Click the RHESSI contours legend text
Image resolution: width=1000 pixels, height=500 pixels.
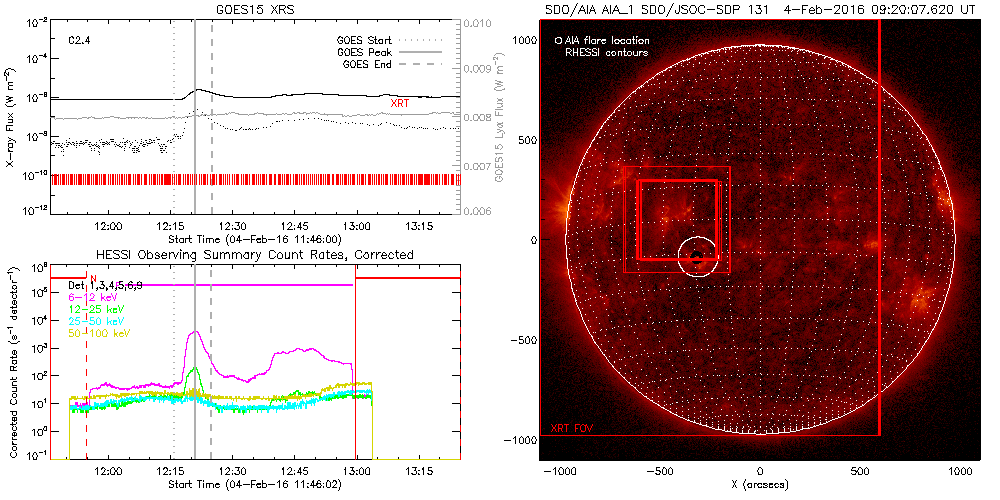(x=607, y=52)
